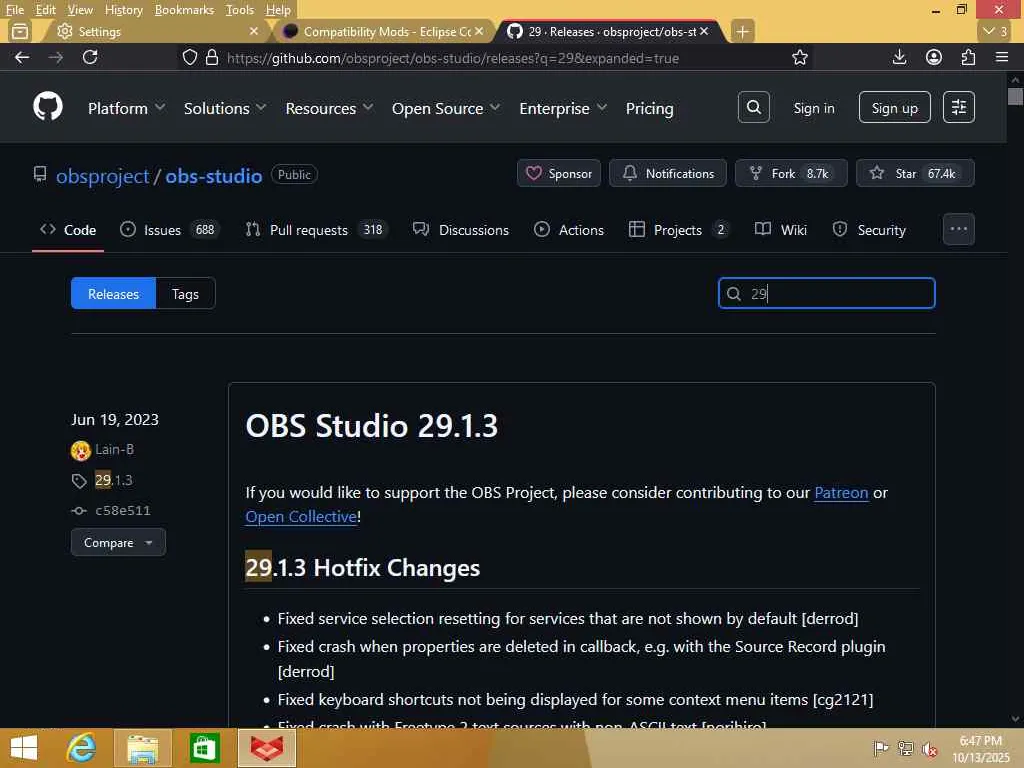Open tracking protection shield panel

point(189,57)
